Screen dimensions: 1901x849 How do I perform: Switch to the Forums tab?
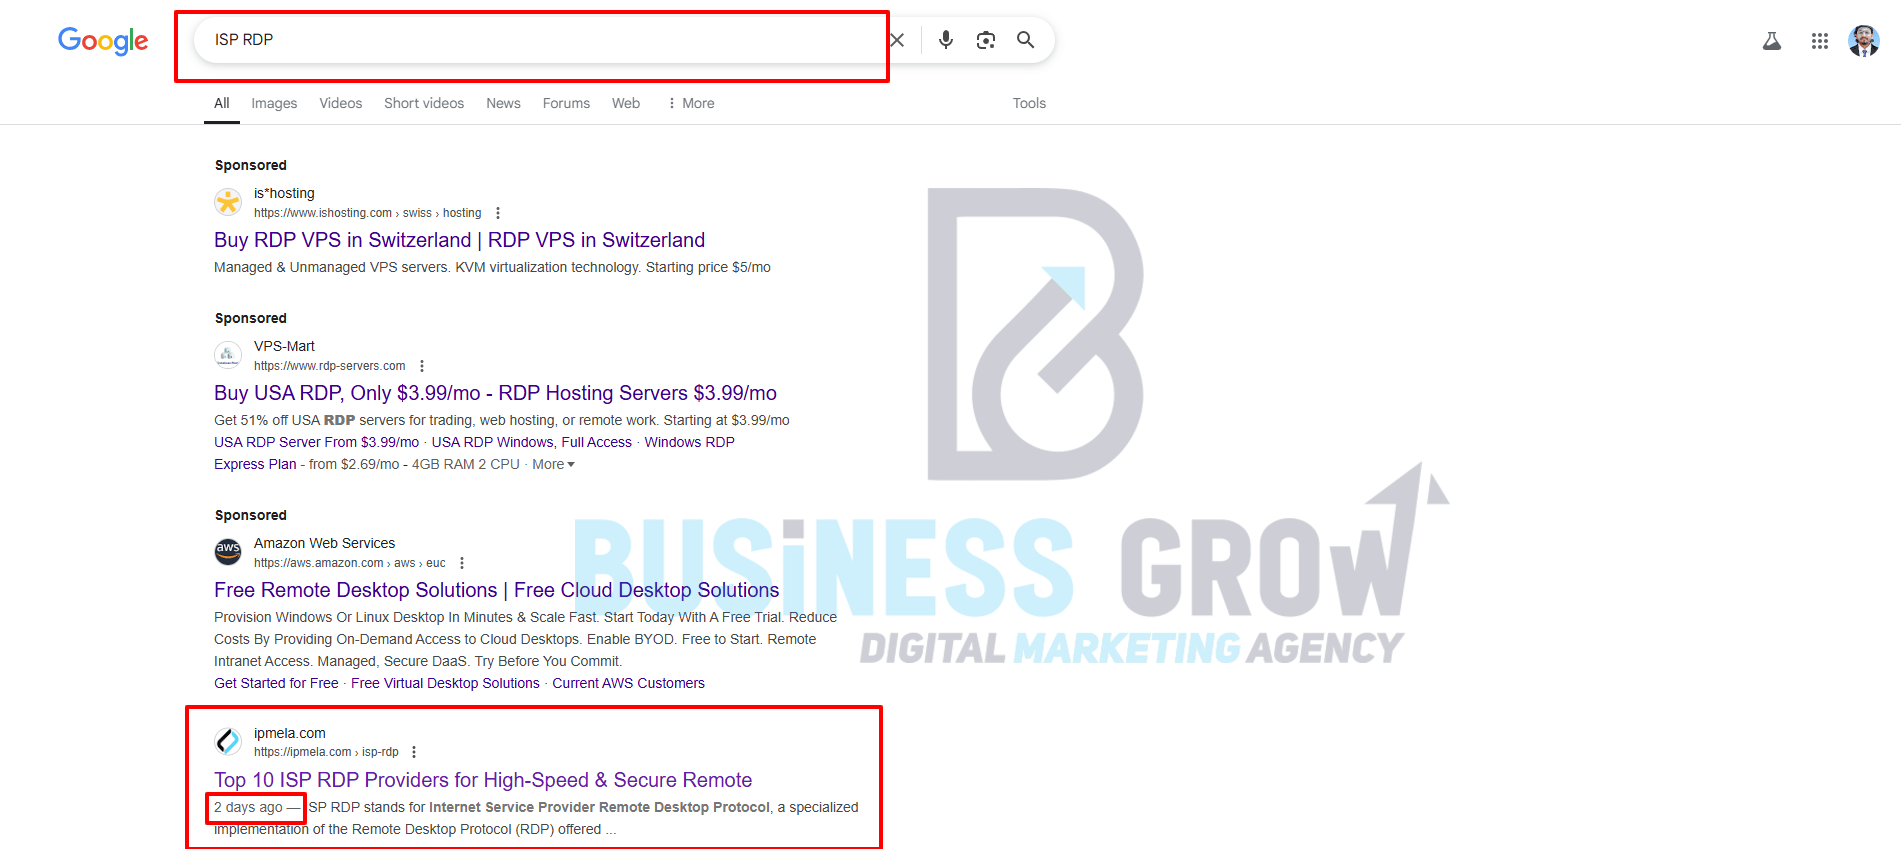[566, 103]
